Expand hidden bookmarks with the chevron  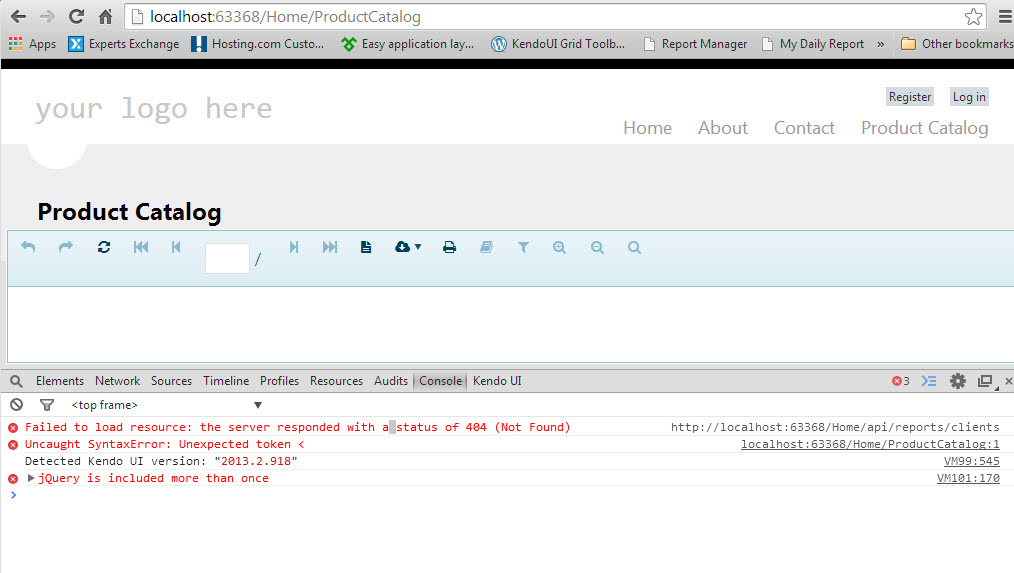coord(880,44)
